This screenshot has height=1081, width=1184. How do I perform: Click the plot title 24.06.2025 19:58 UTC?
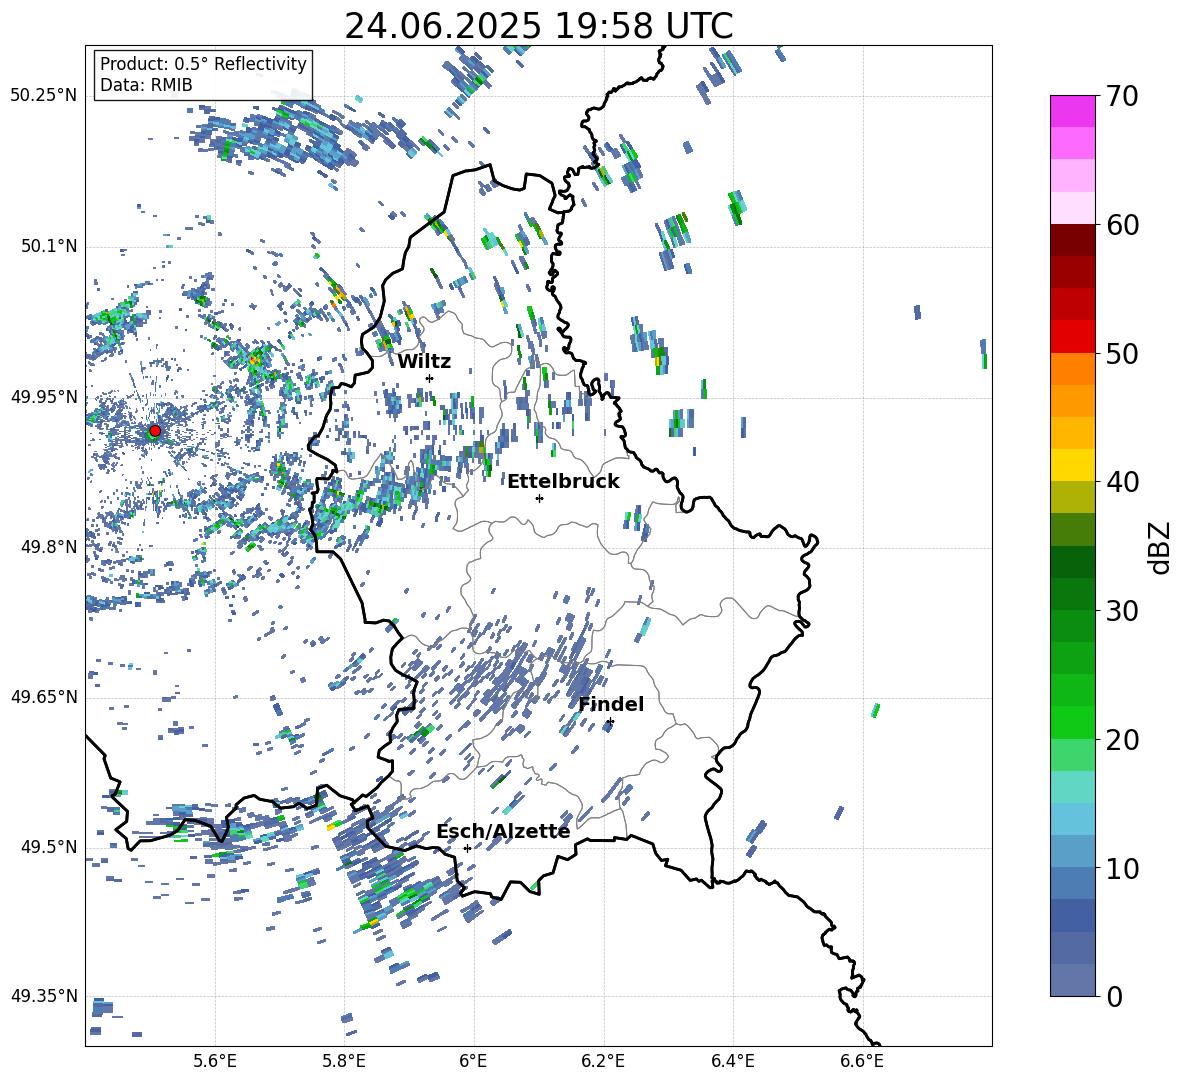(x=538, y=26)
